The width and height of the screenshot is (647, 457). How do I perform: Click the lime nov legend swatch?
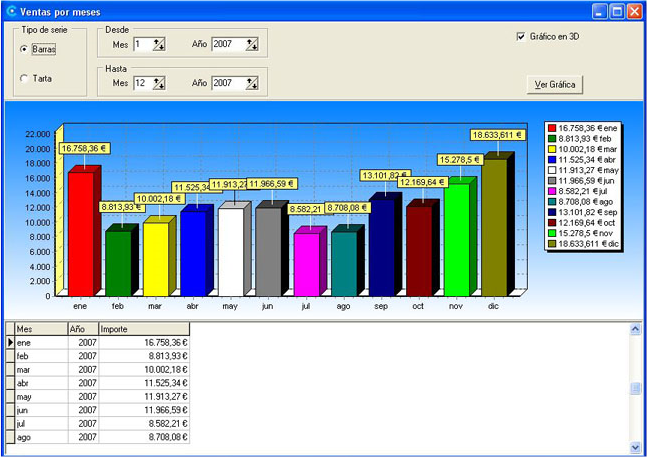(552, 233)
